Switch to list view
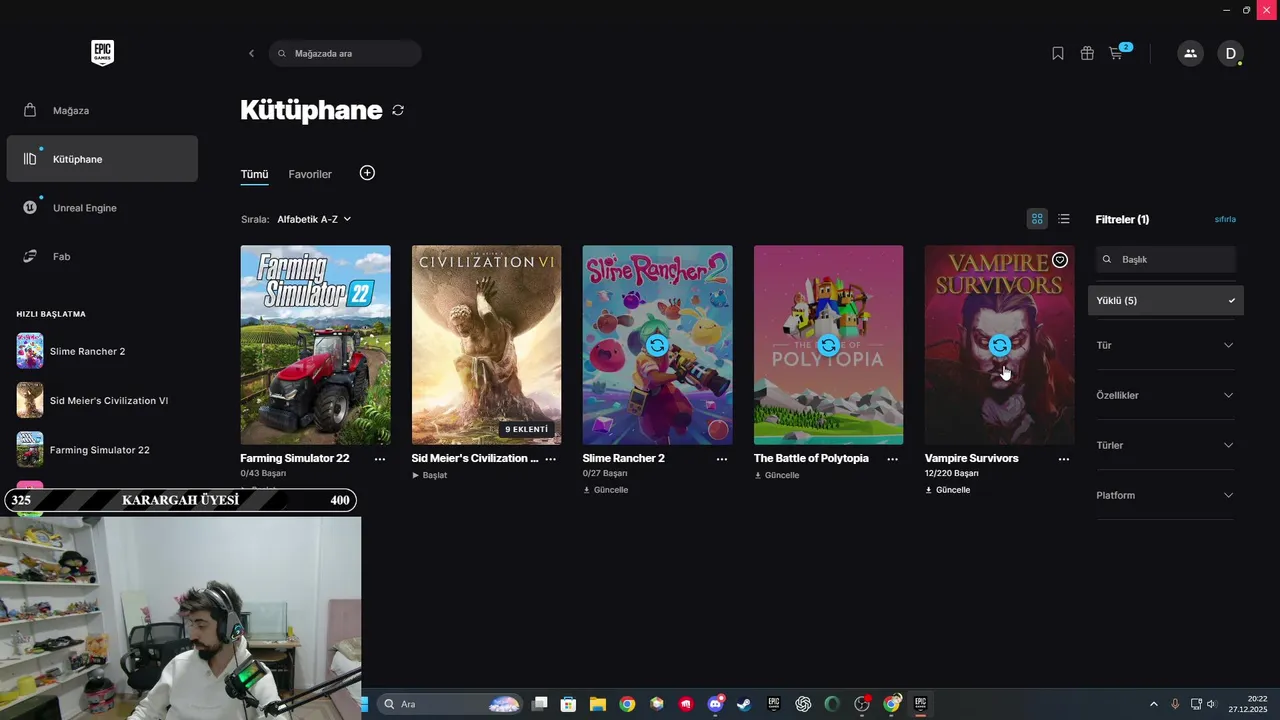The height and width of the screenshot is (720, 1280). tap(1064, 219)
